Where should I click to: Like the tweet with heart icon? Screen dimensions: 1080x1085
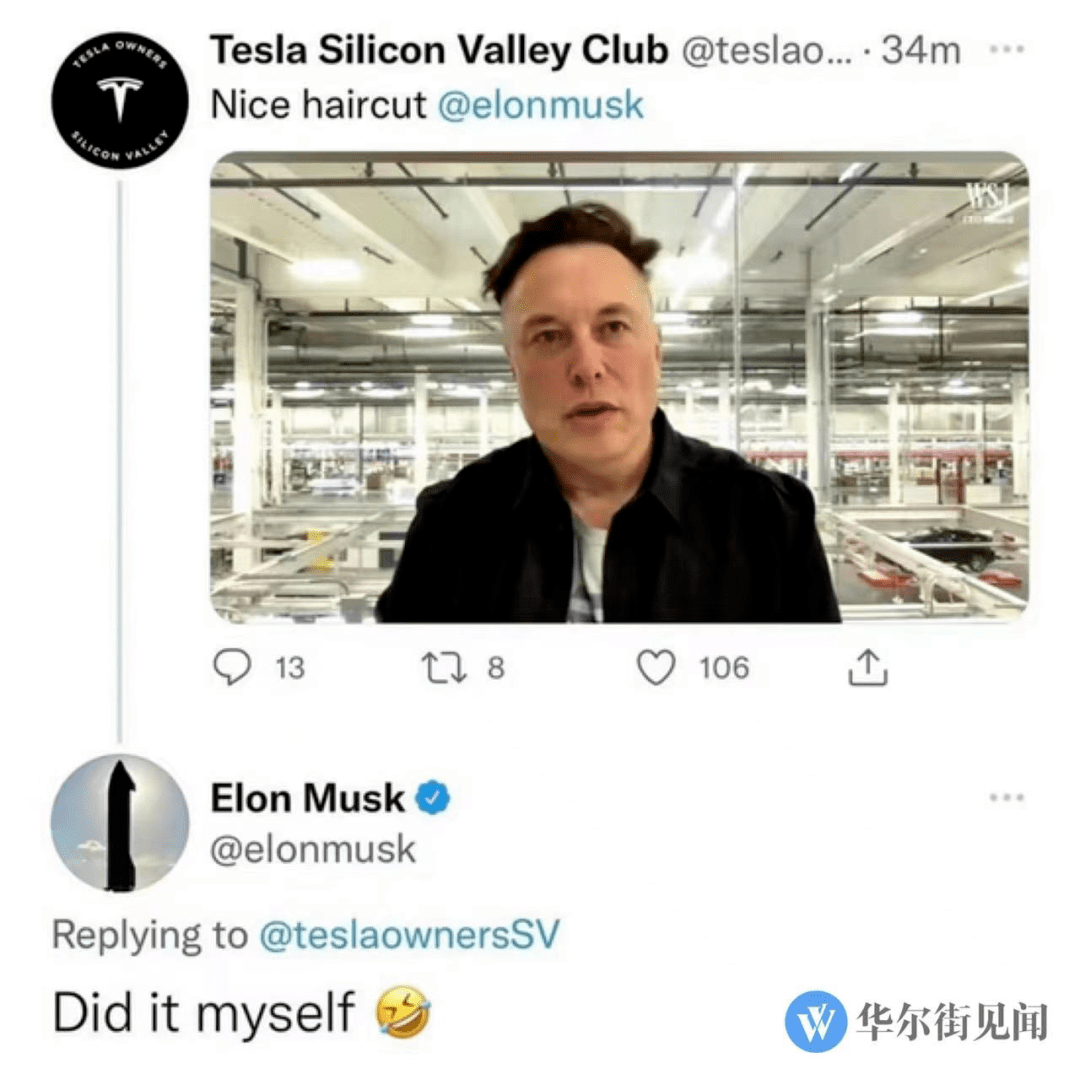point(655,668)
